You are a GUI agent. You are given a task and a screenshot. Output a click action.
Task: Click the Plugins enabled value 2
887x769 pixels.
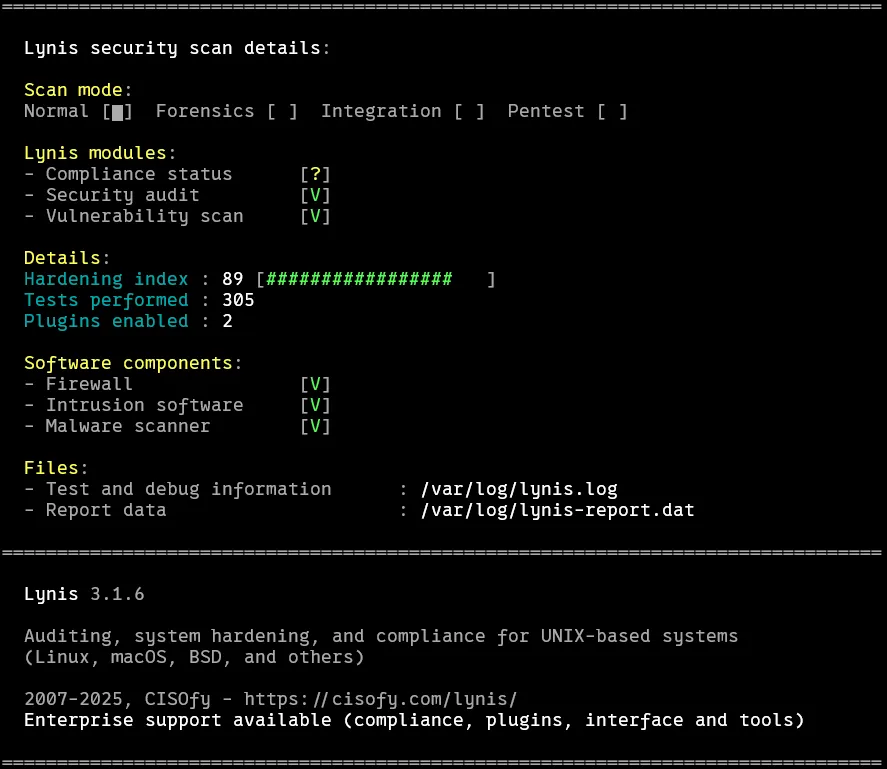pyautogui.click(x=227, y=322)
